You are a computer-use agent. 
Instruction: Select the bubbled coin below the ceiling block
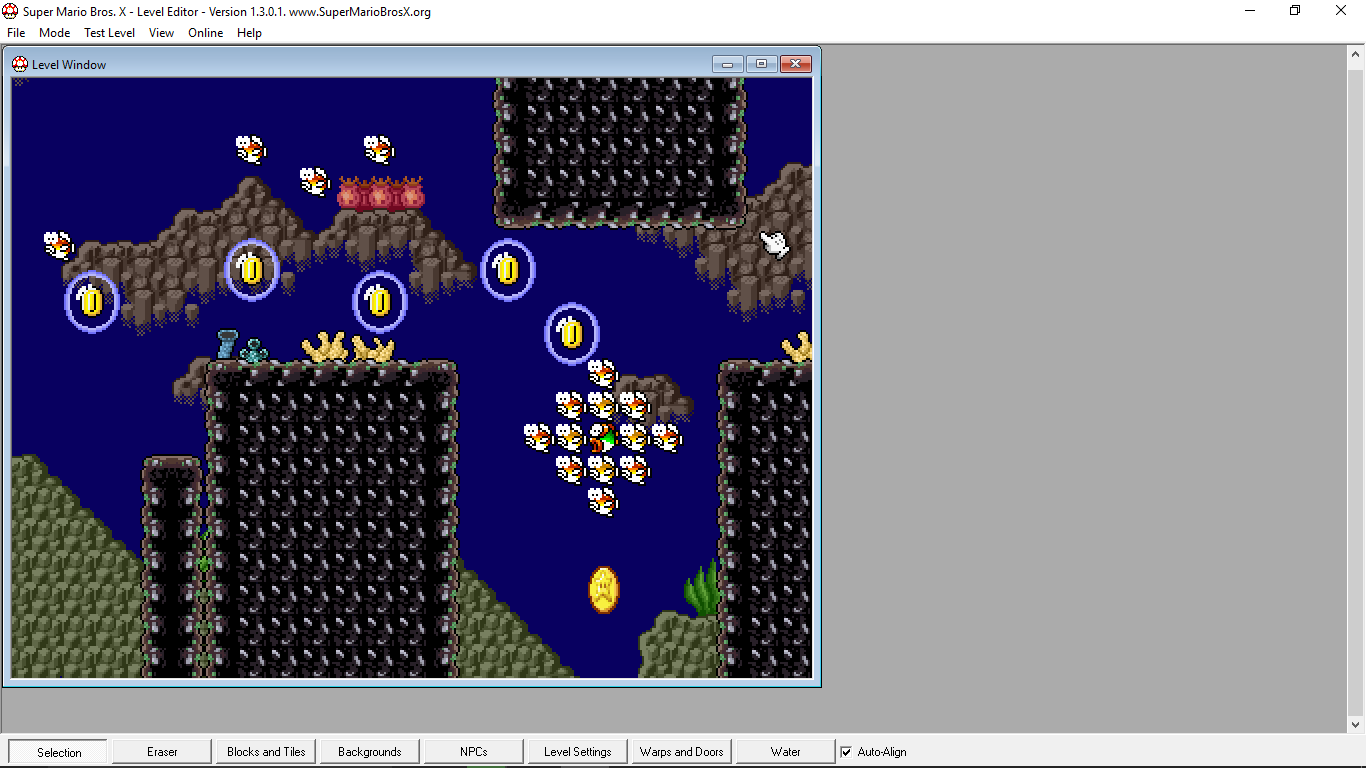[x=508, y=269]
